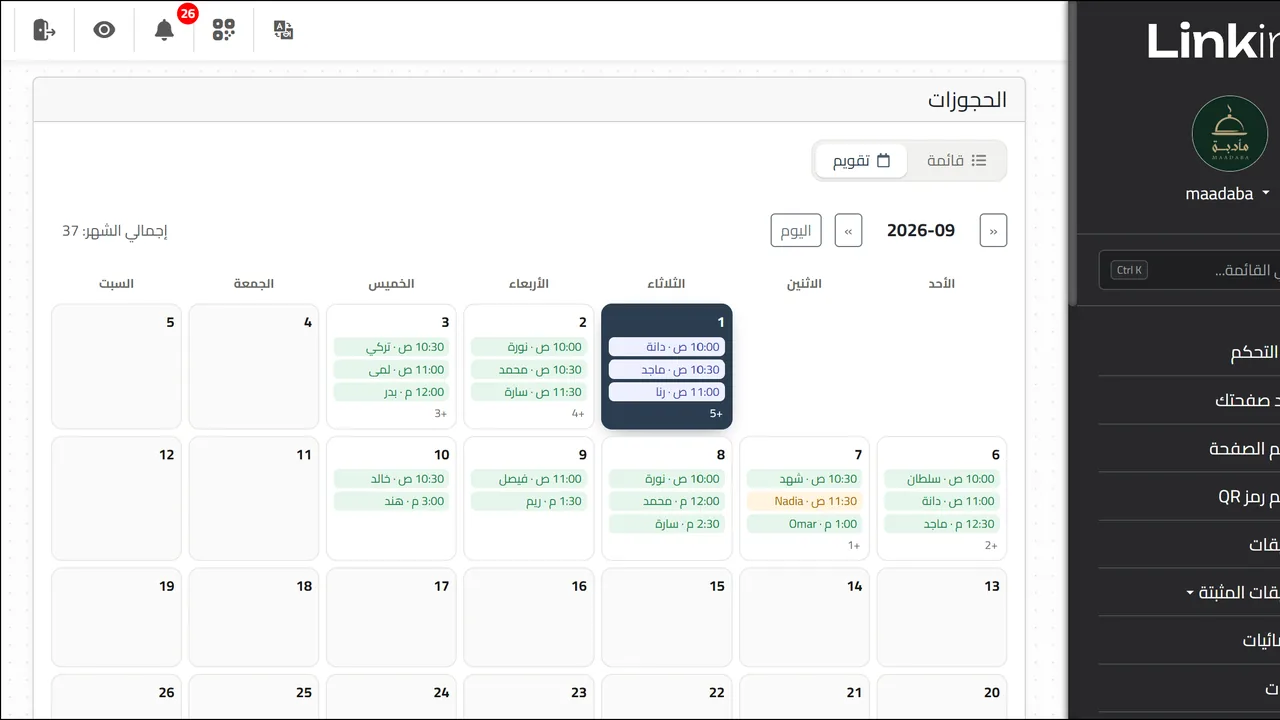This screenshot has height=720, width=1280.
Task: Toggle the eye preview icon
Action: pyautogui.click(x=104, y=30)
